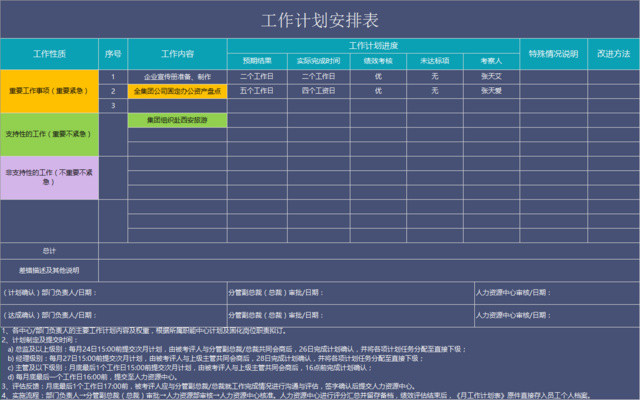The height and width of the screenshot is (400, 640).
Task: Click serial number 3 cell
Action: pyautogui.click(x=113, y=106)
